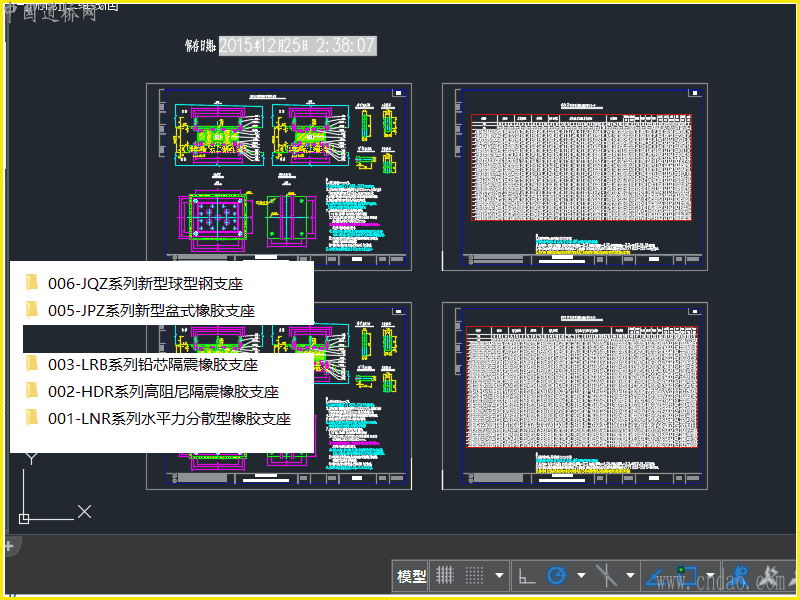Open the 005-JPZ系列新型盆式橡胶支座 folder
800x600 pixels.
click(x=151, y=311)
